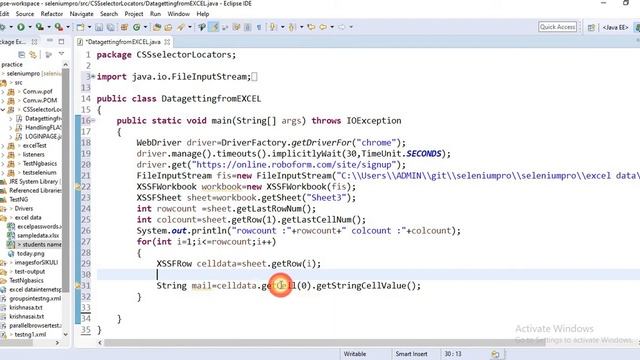Minimize the Package Explorer view
The height and width of the screenshot is (360, 640).
(x=50, y=41)
